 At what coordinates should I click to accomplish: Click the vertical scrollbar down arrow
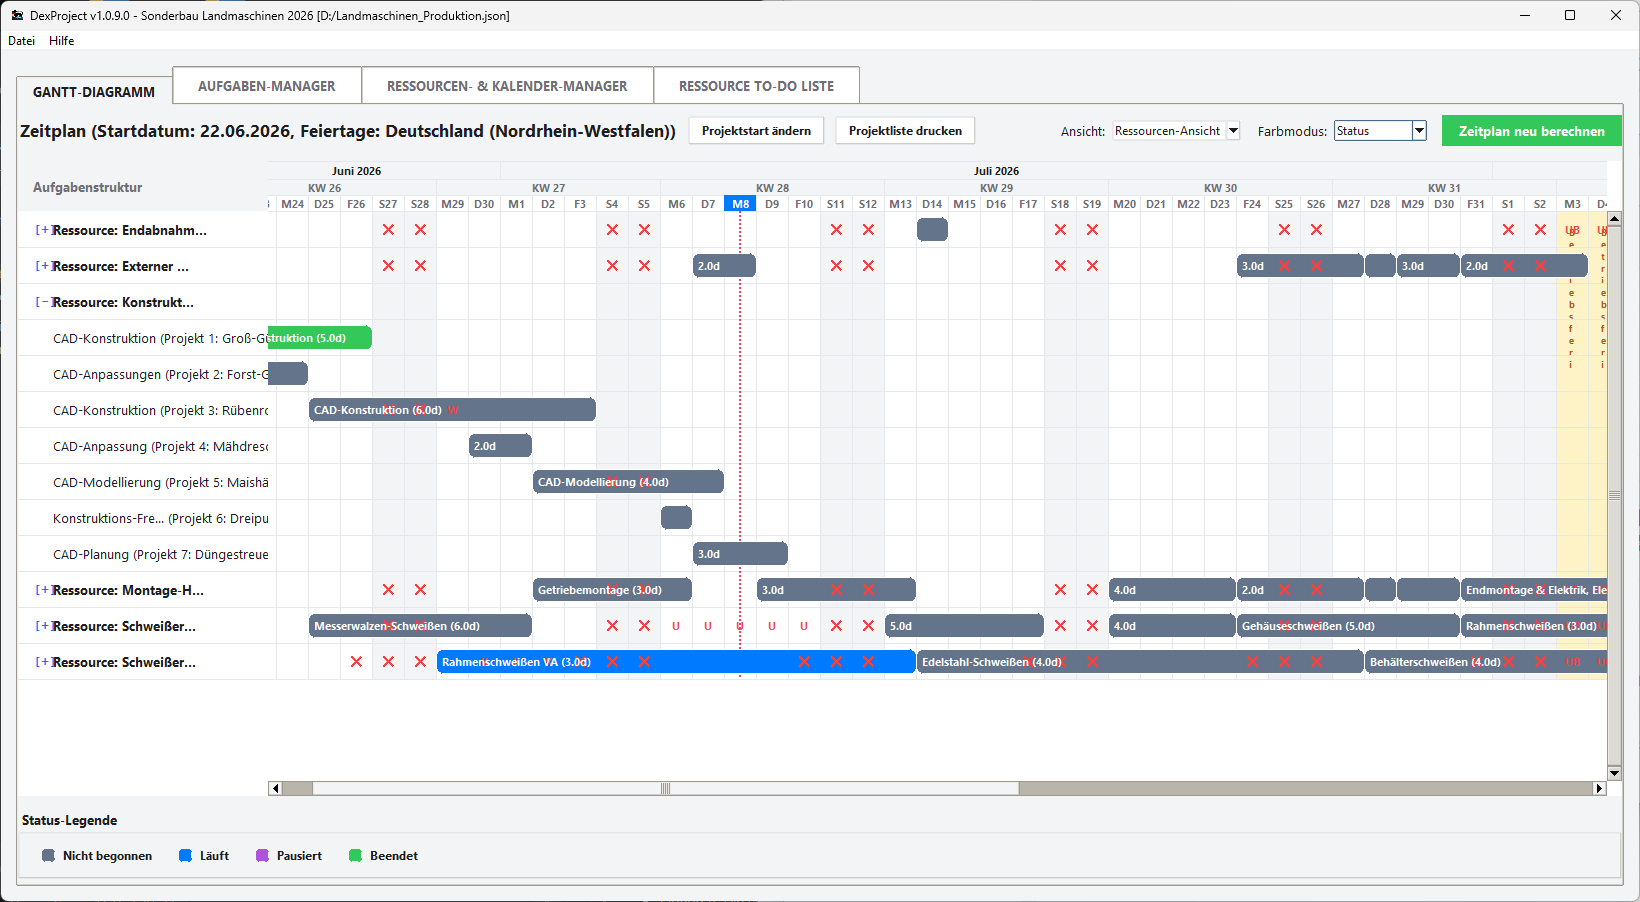click(x=1614, y=773)
